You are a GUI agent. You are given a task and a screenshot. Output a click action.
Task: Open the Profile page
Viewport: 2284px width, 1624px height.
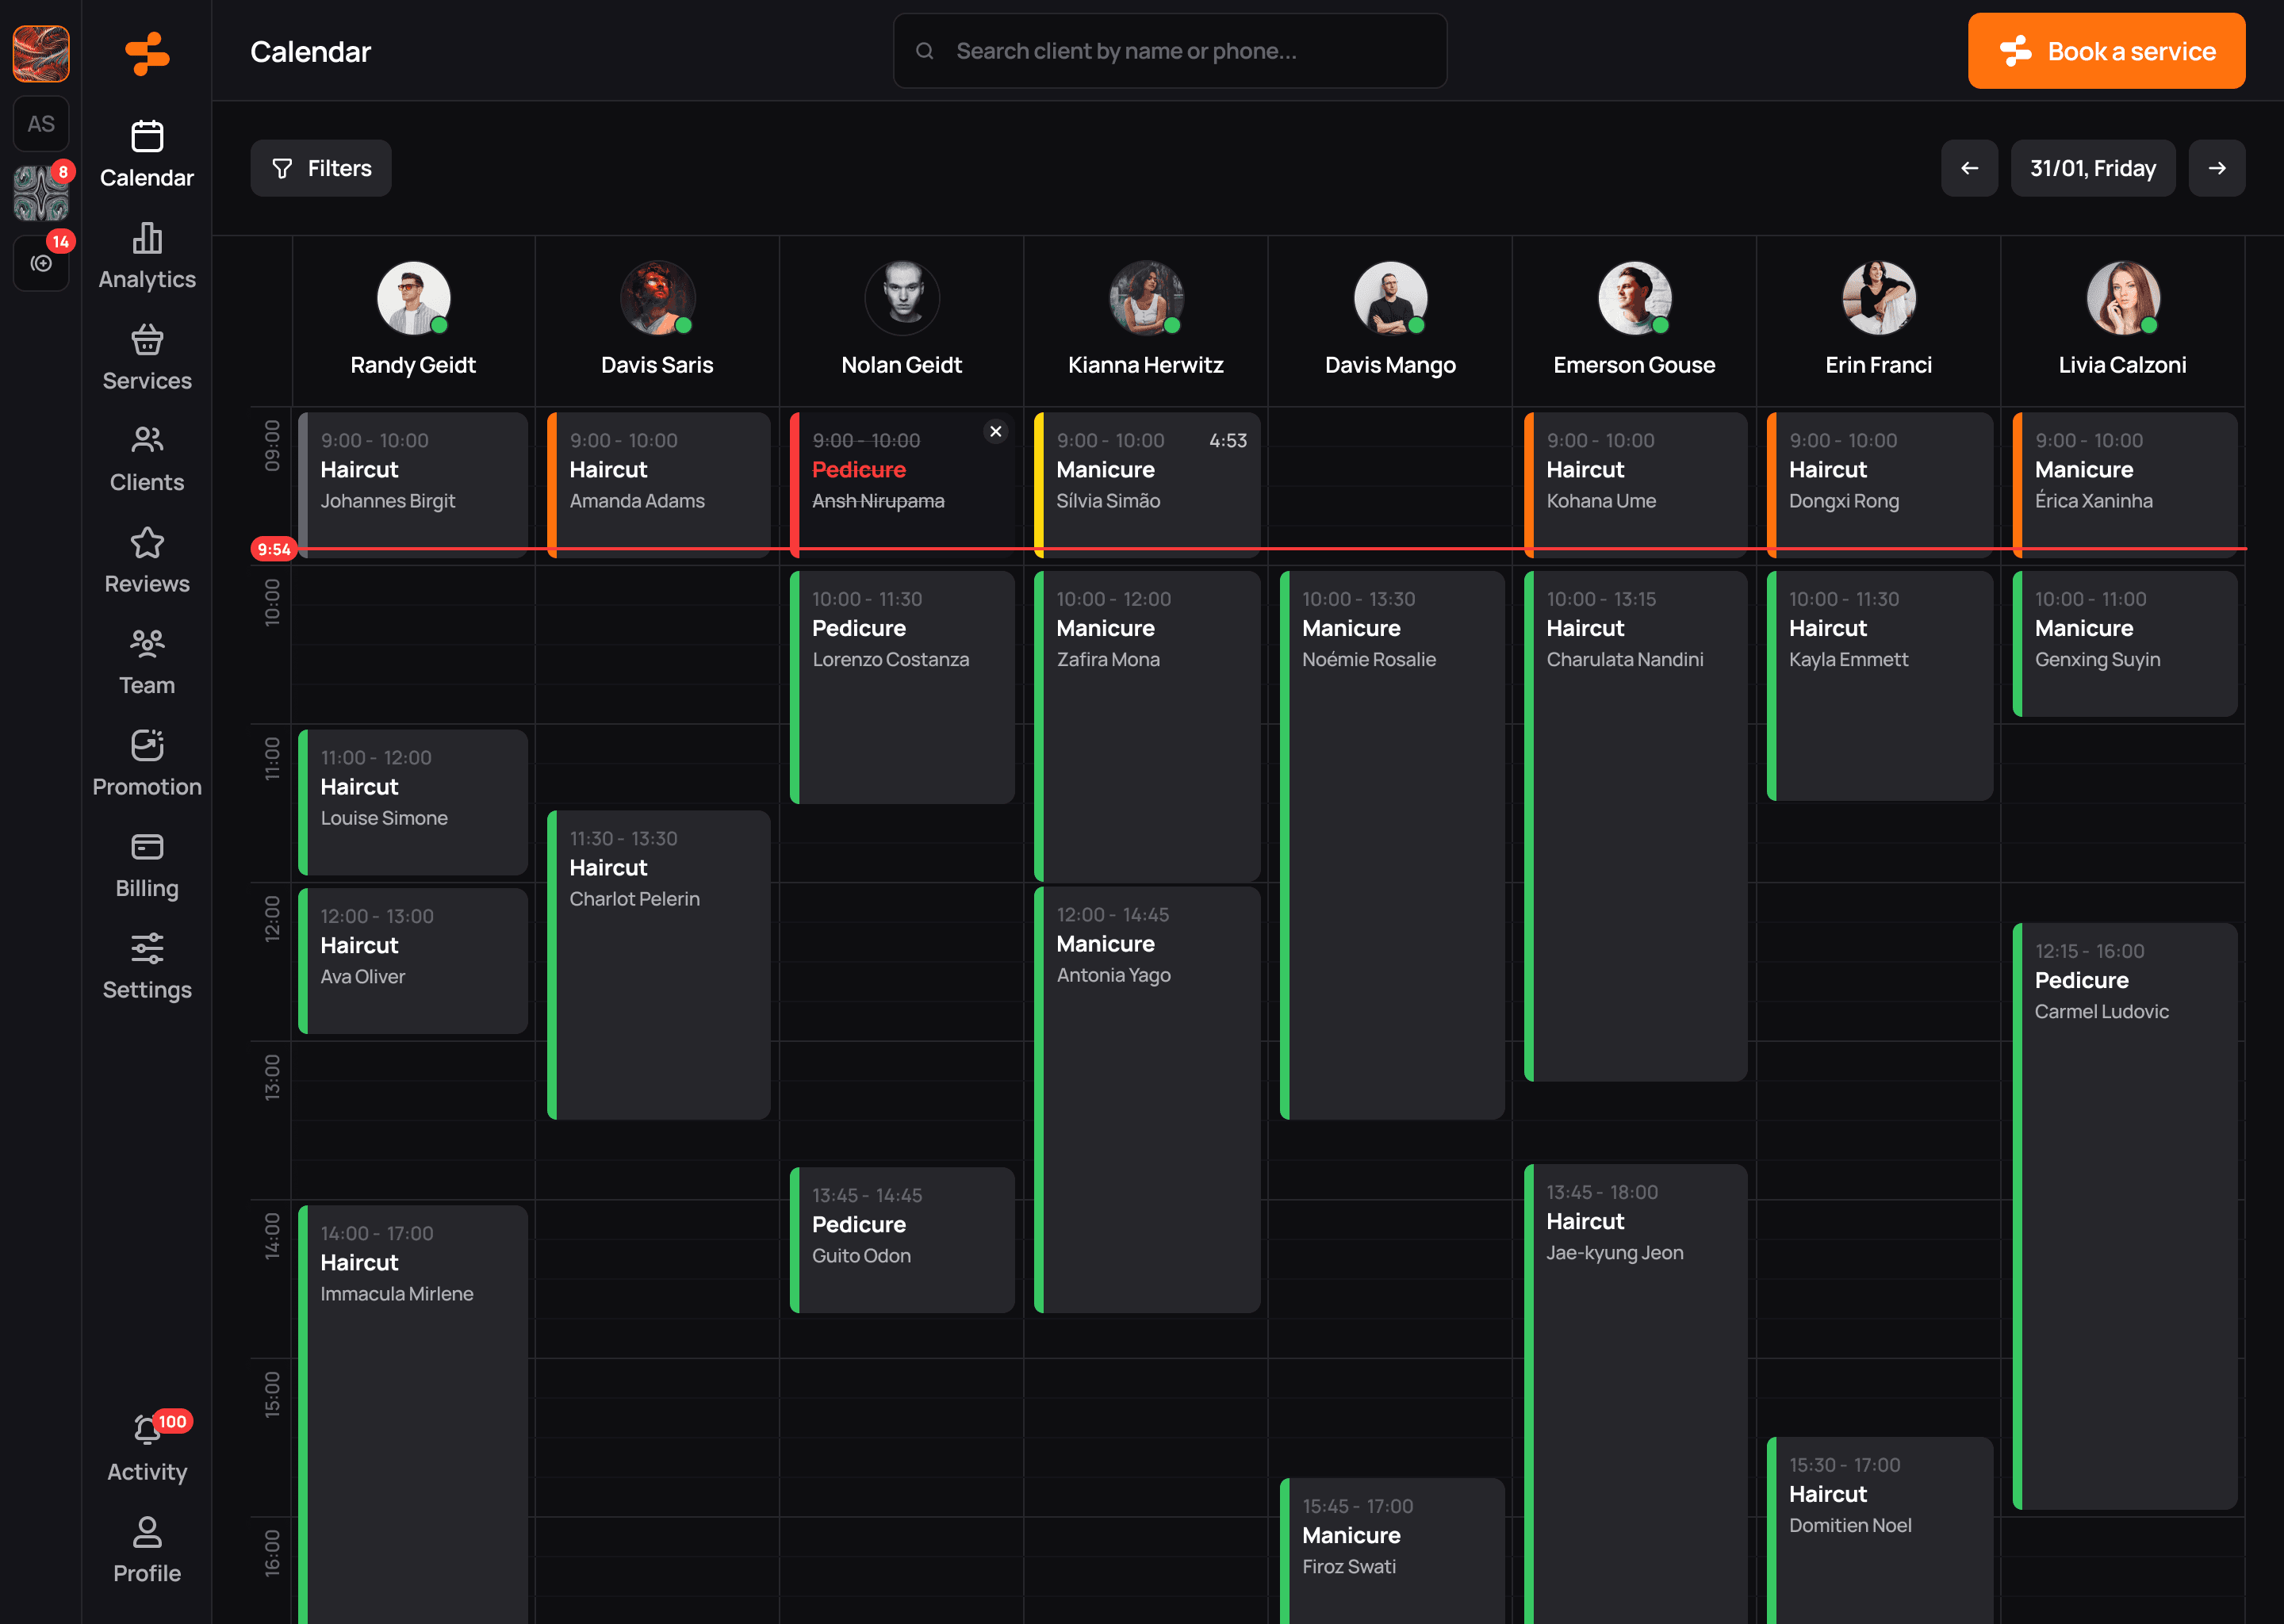(x=147, y=1550)
